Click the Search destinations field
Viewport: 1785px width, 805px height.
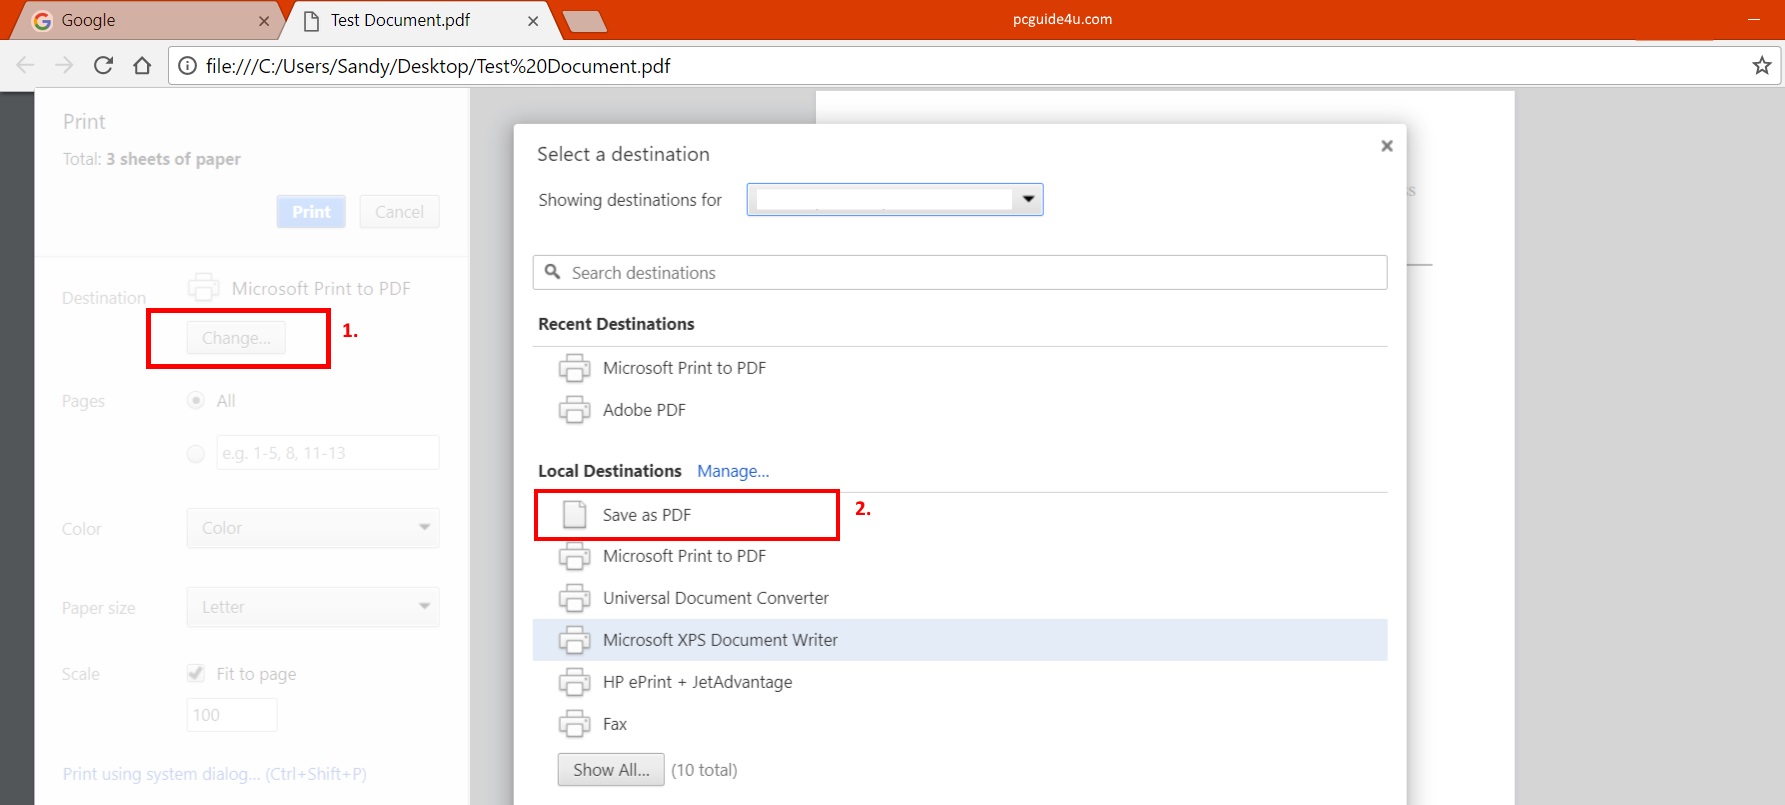[960, 273]
